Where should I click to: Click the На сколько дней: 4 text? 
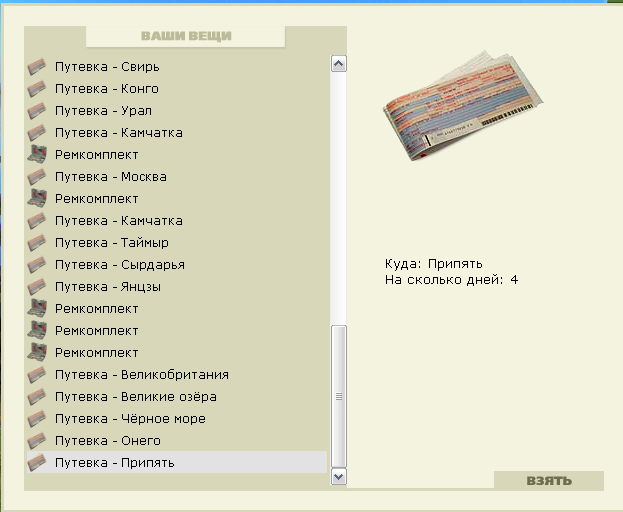click(451, 280)
